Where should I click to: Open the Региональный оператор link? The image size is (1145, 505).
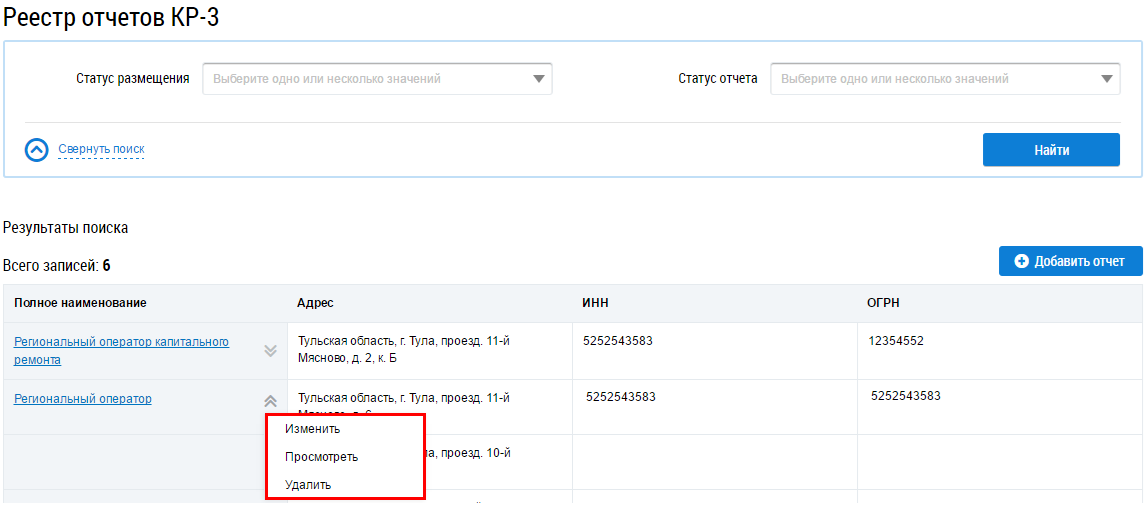tap(83, 398)
